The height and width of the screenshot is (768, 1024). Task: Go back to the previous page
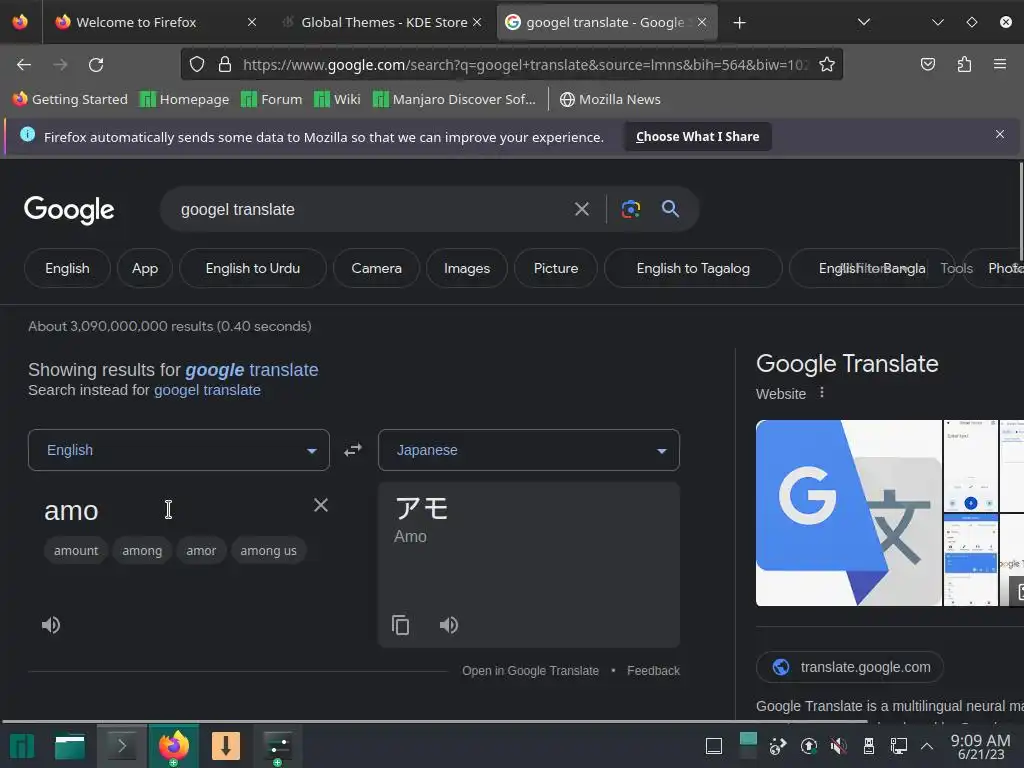tap(24, 65)
